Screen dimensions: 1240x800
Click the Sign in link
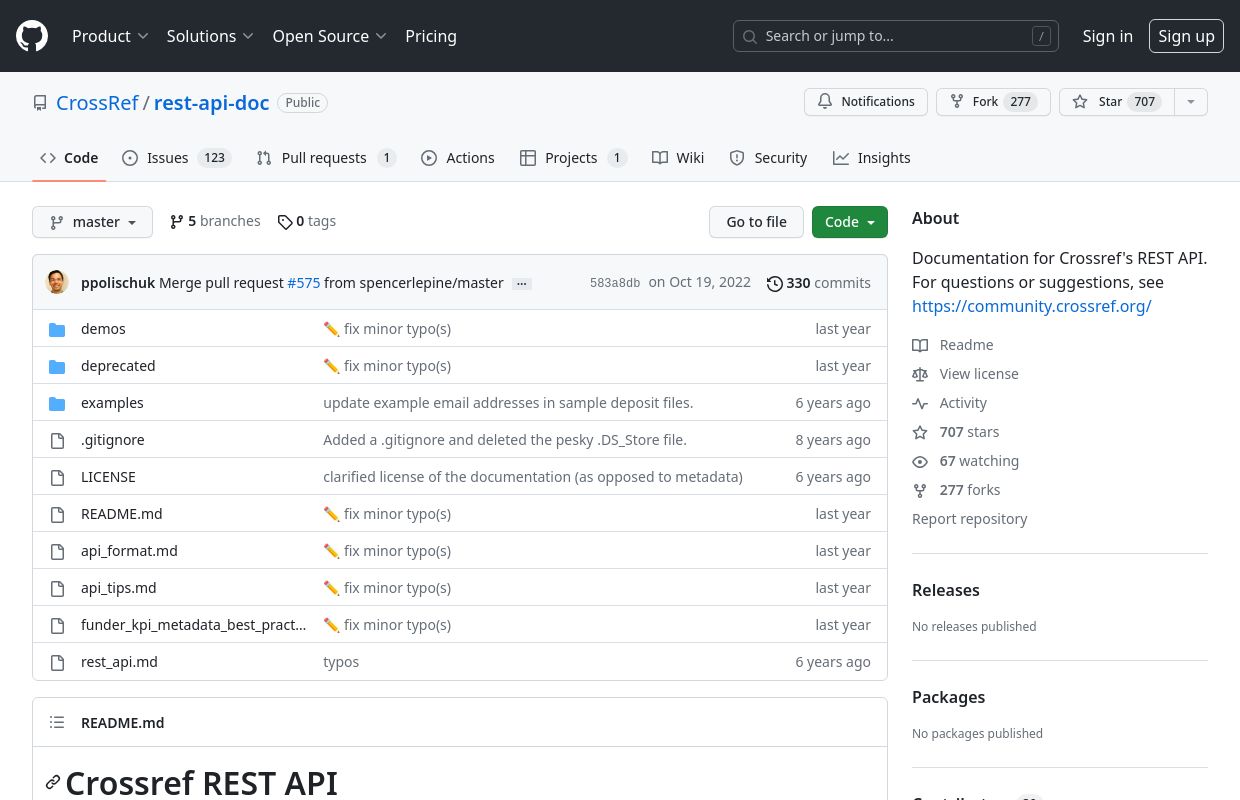(x=1108, y=36)
